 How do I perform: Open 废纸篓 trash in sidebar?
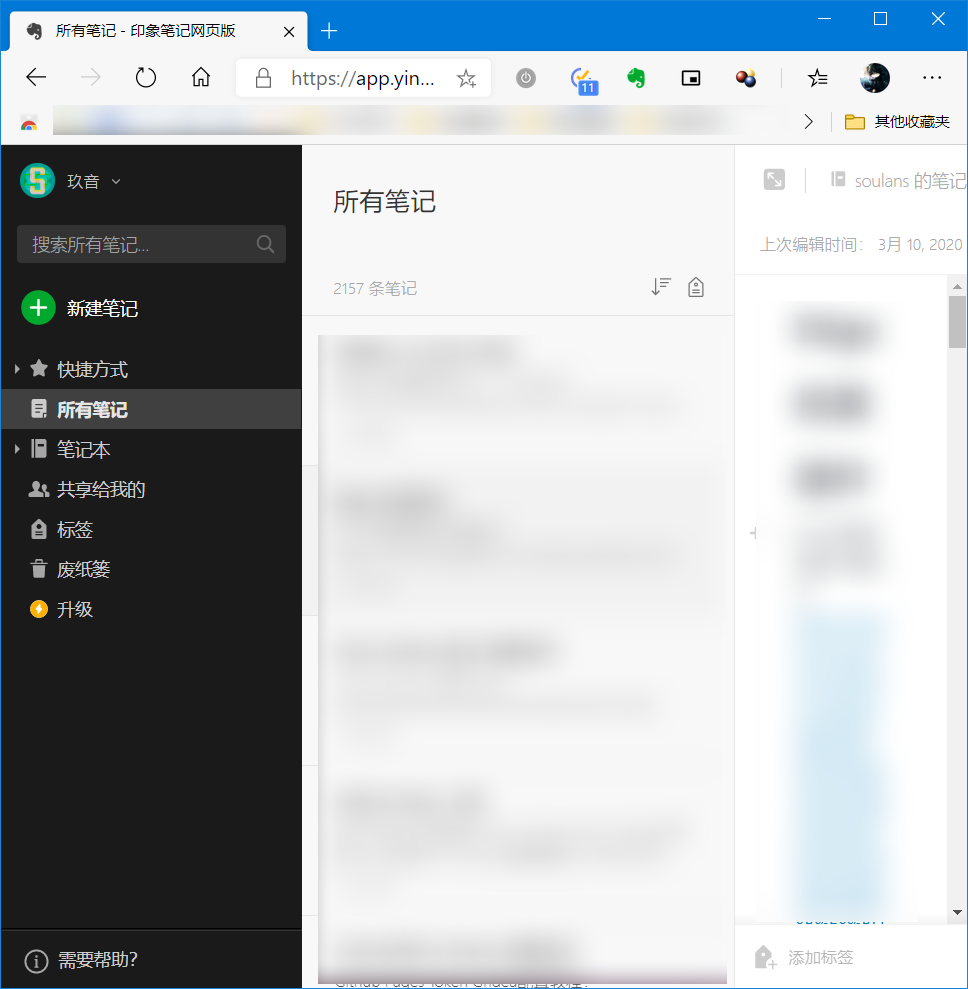[83, 569]
